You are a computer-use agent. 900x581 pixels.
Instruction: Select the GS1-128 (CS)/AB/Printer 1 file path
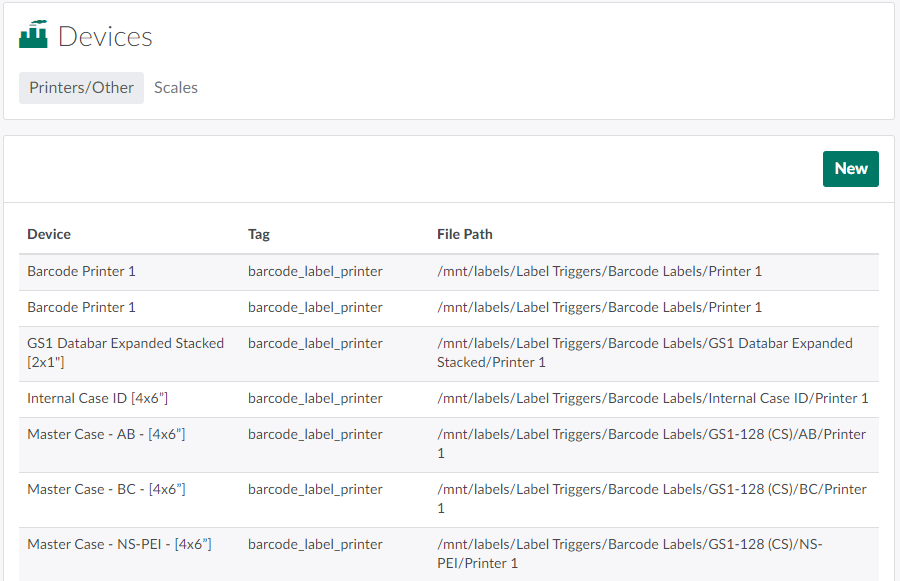651,443
